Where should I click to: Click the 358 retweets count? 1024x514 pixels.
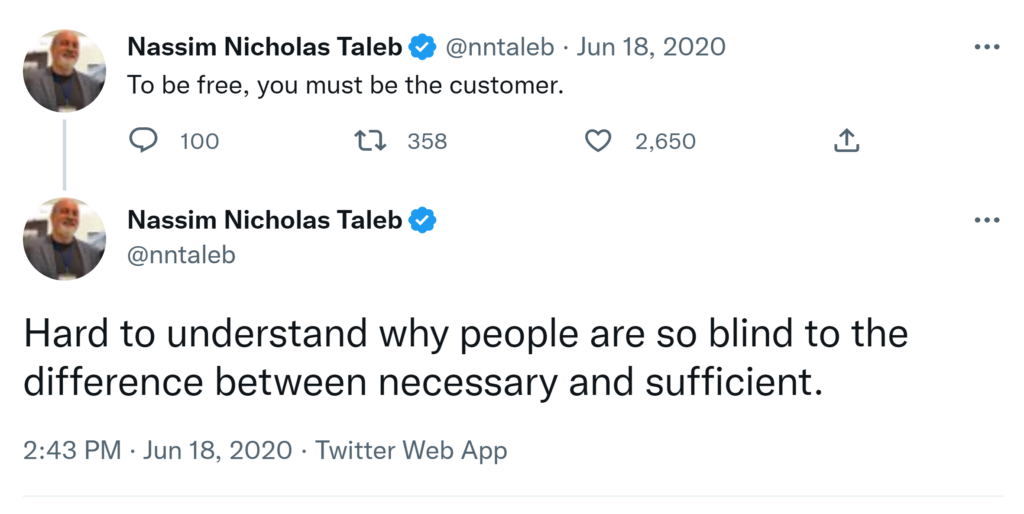427,142
